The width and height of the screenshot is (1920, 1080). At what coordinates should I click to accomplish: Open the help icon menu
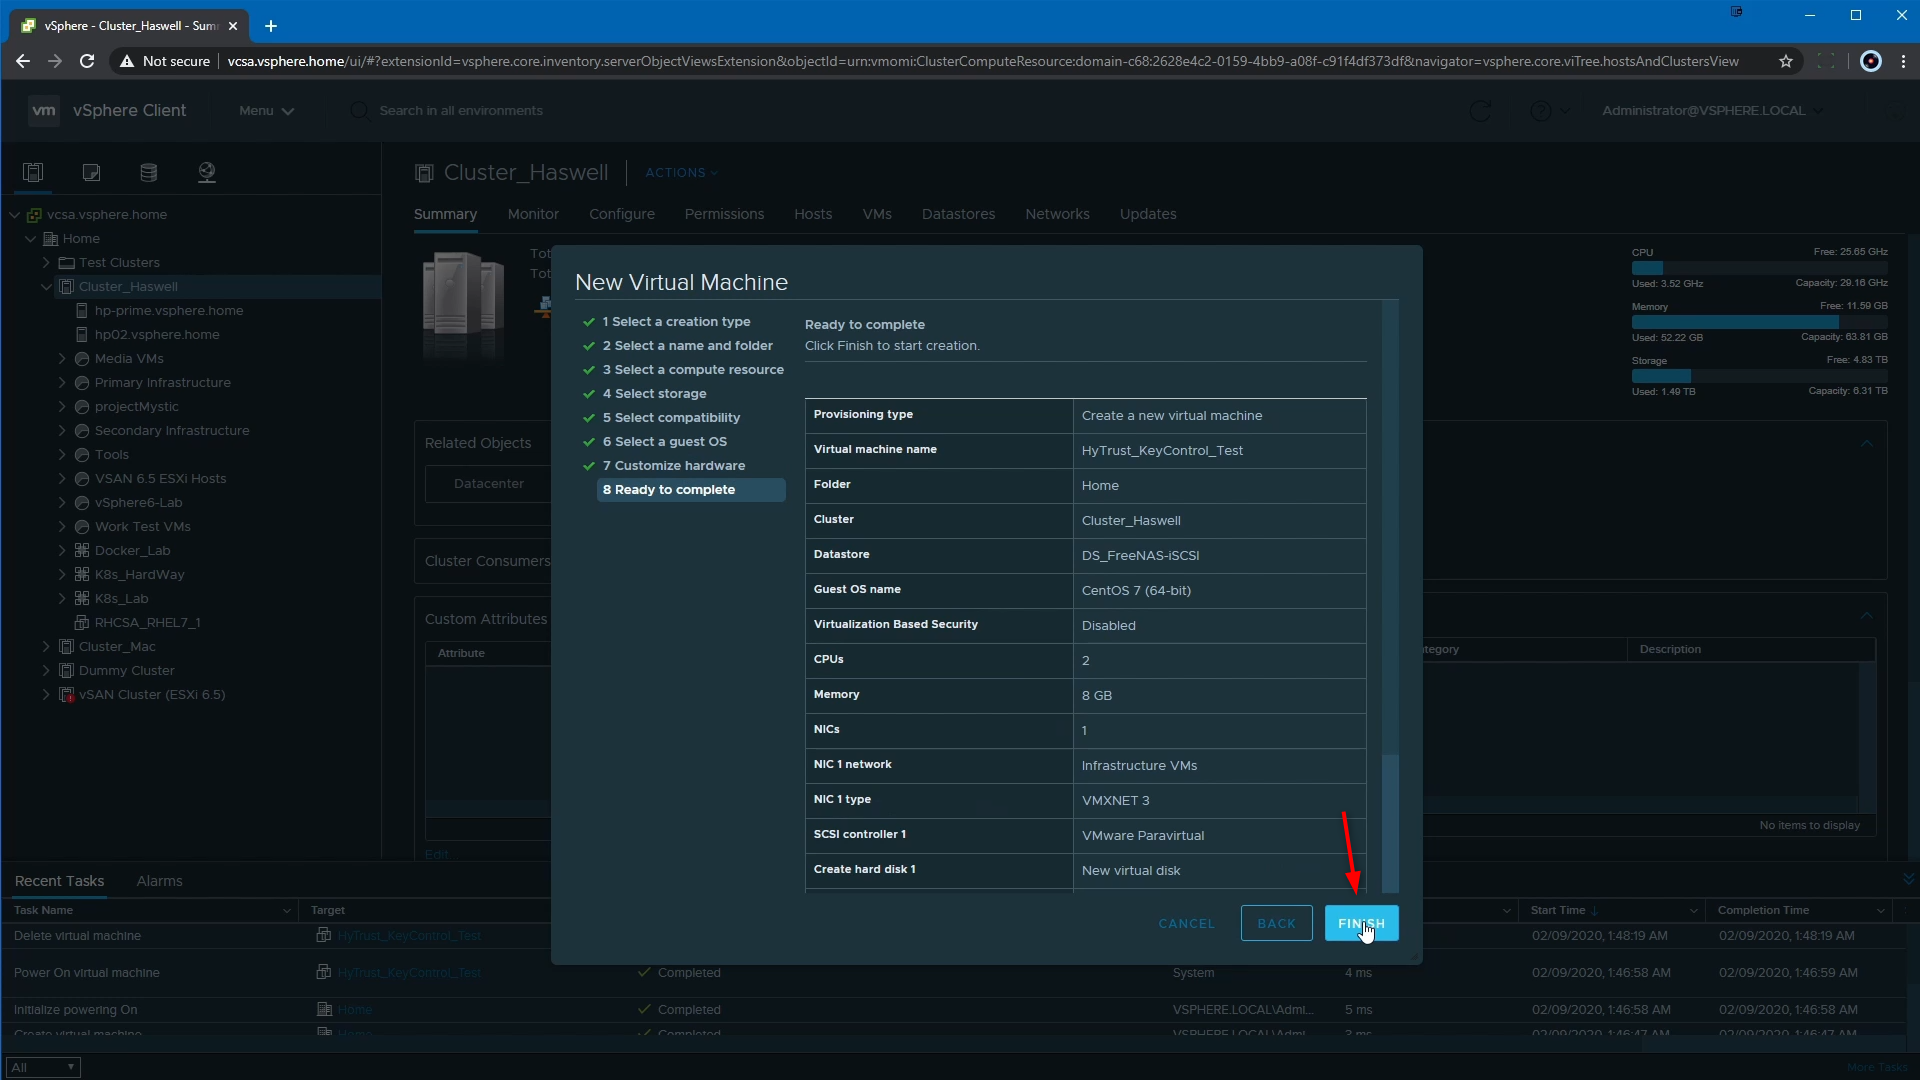(x=1550, y=111)
